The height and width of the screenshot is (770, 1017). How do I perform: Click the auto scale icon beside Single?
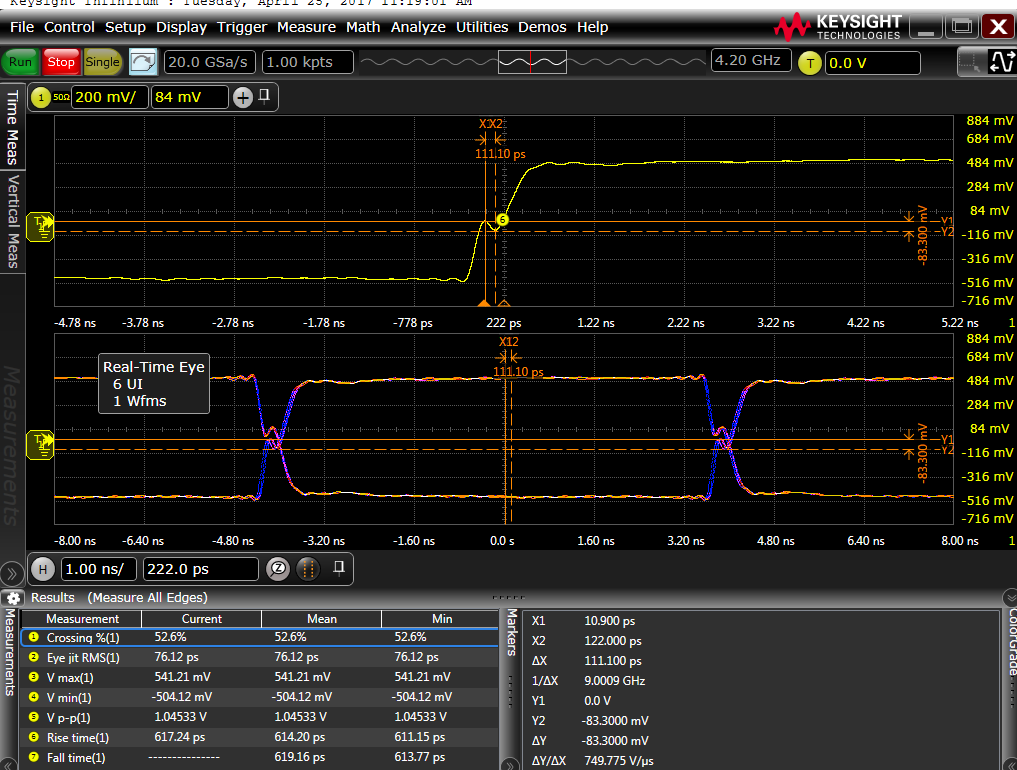click(x=143, y=62)
